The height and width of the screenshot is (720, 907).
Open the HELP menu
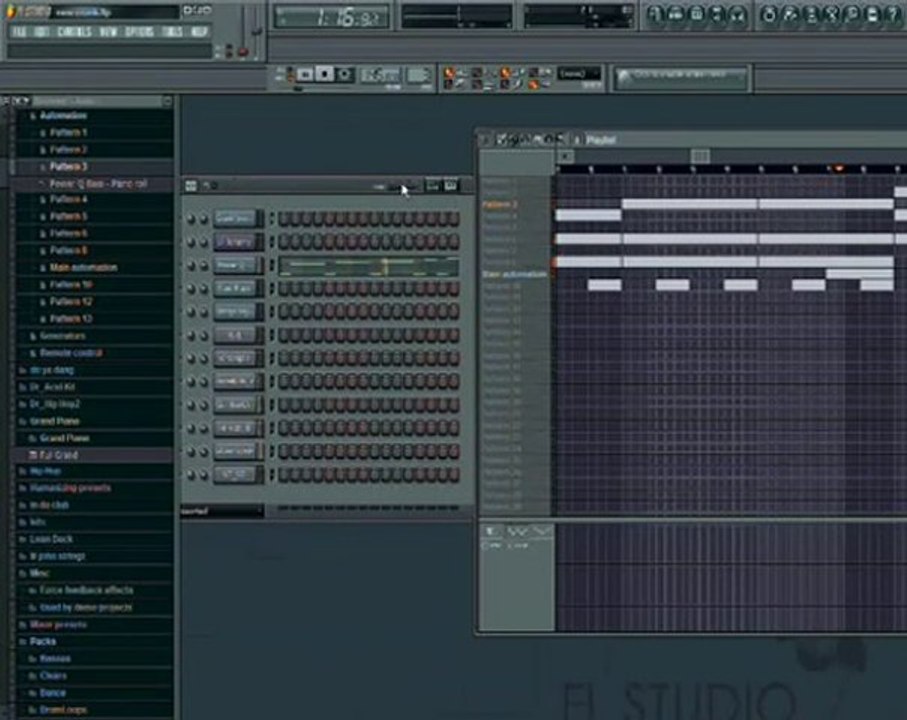pyautogui.click(x=199, y=31)
